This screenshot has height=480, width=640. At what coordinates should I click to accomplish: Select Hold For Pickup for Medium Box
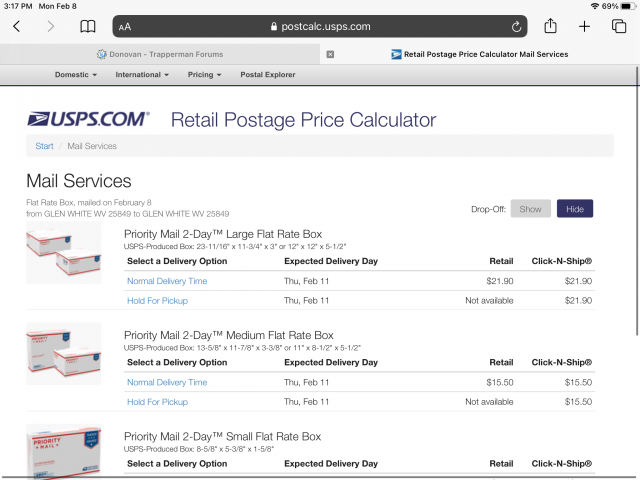[157, 402]
